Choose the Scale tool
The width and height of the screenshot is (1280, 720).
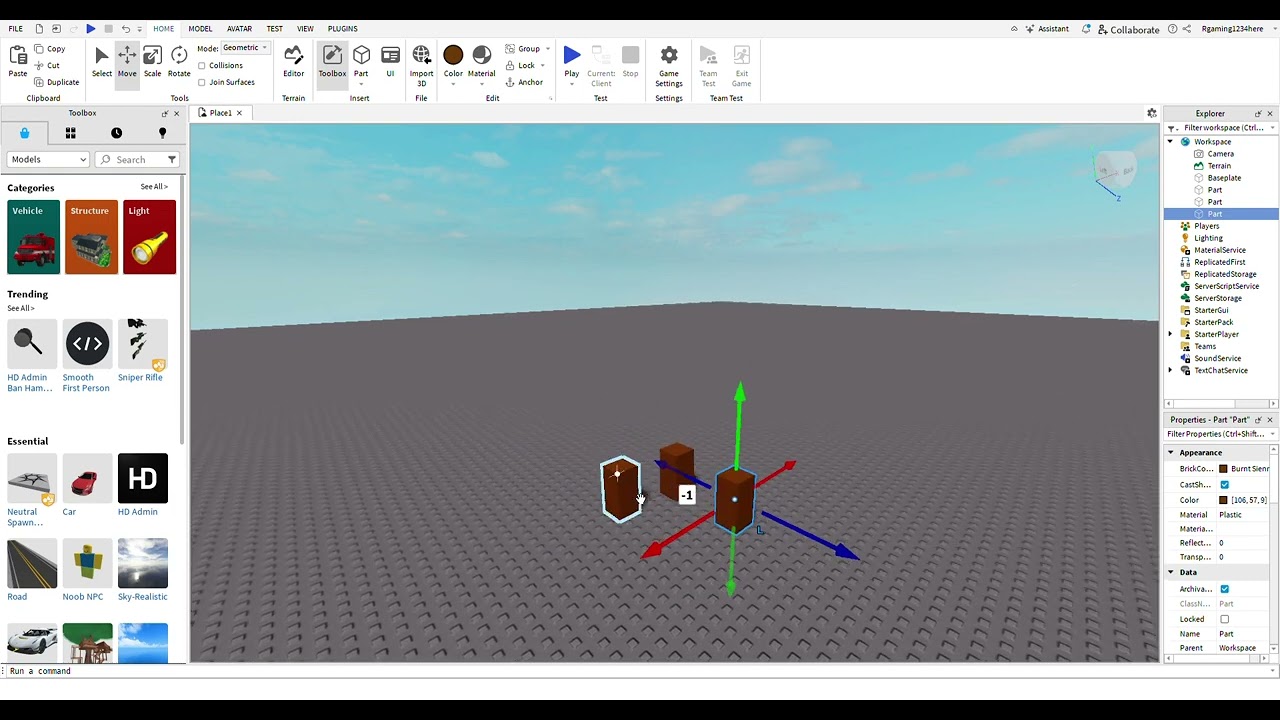(x=152, y=61)
